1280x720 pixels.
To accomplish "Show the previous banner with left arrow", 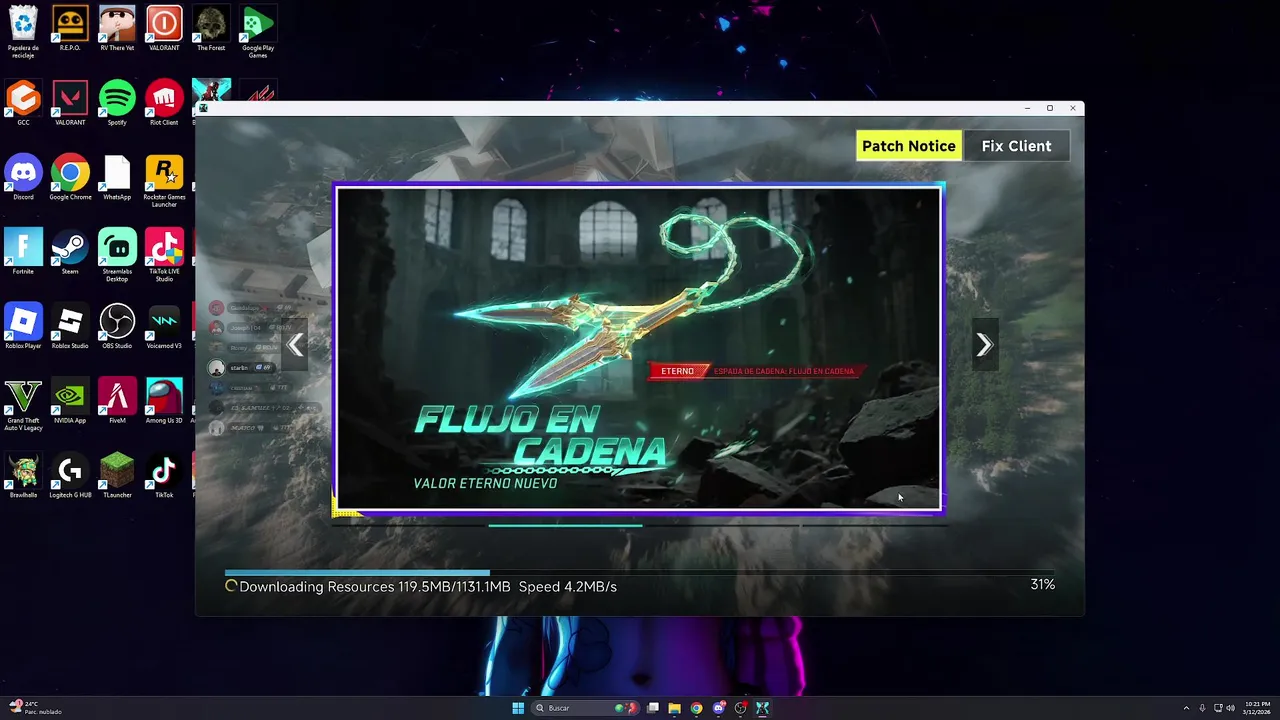I will tap(295, 345).
